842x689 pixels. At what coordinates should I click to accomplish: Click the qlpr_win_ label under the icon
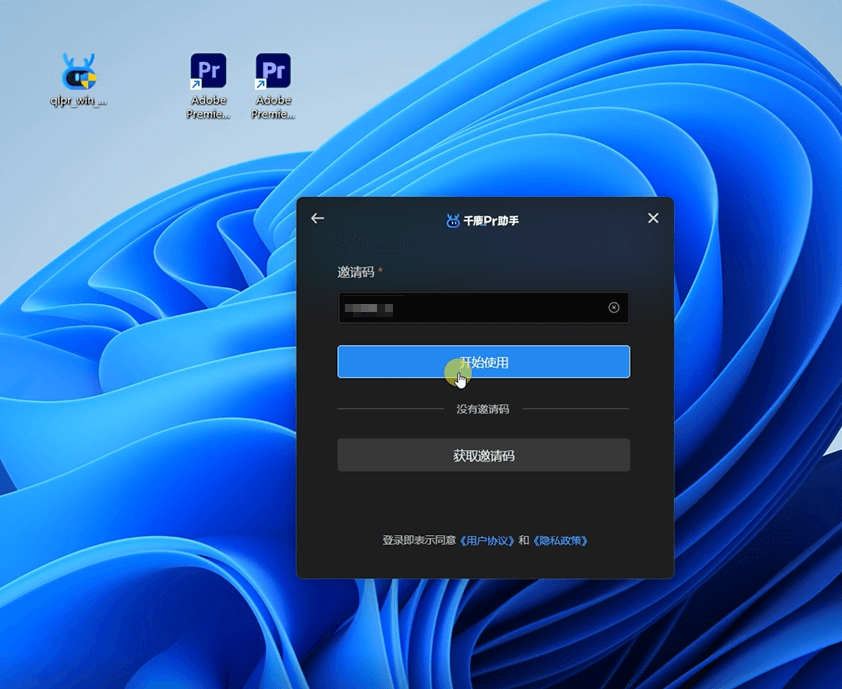click(x=78, y=101)
